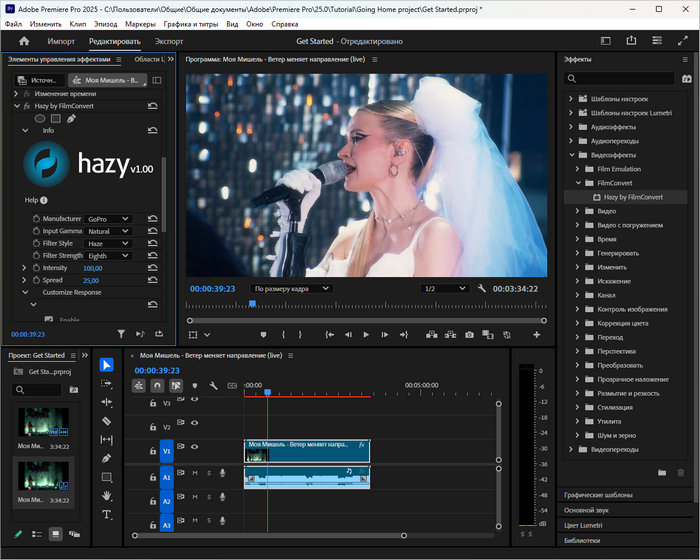
Task: Click Extract button in program monitor
Action: coord(450,334)
